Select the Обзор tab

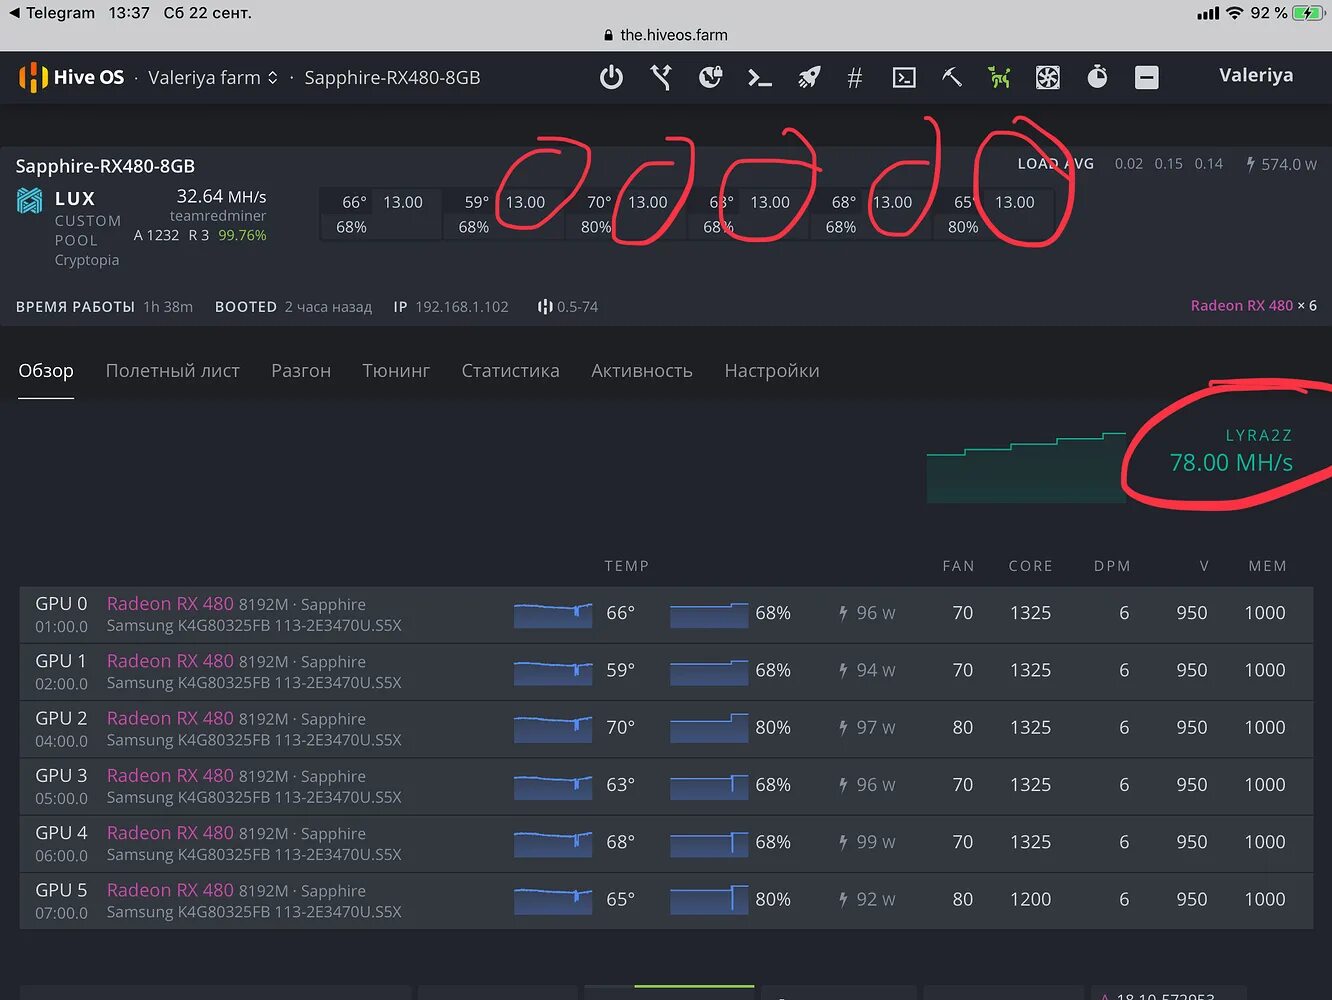(46, 371)
